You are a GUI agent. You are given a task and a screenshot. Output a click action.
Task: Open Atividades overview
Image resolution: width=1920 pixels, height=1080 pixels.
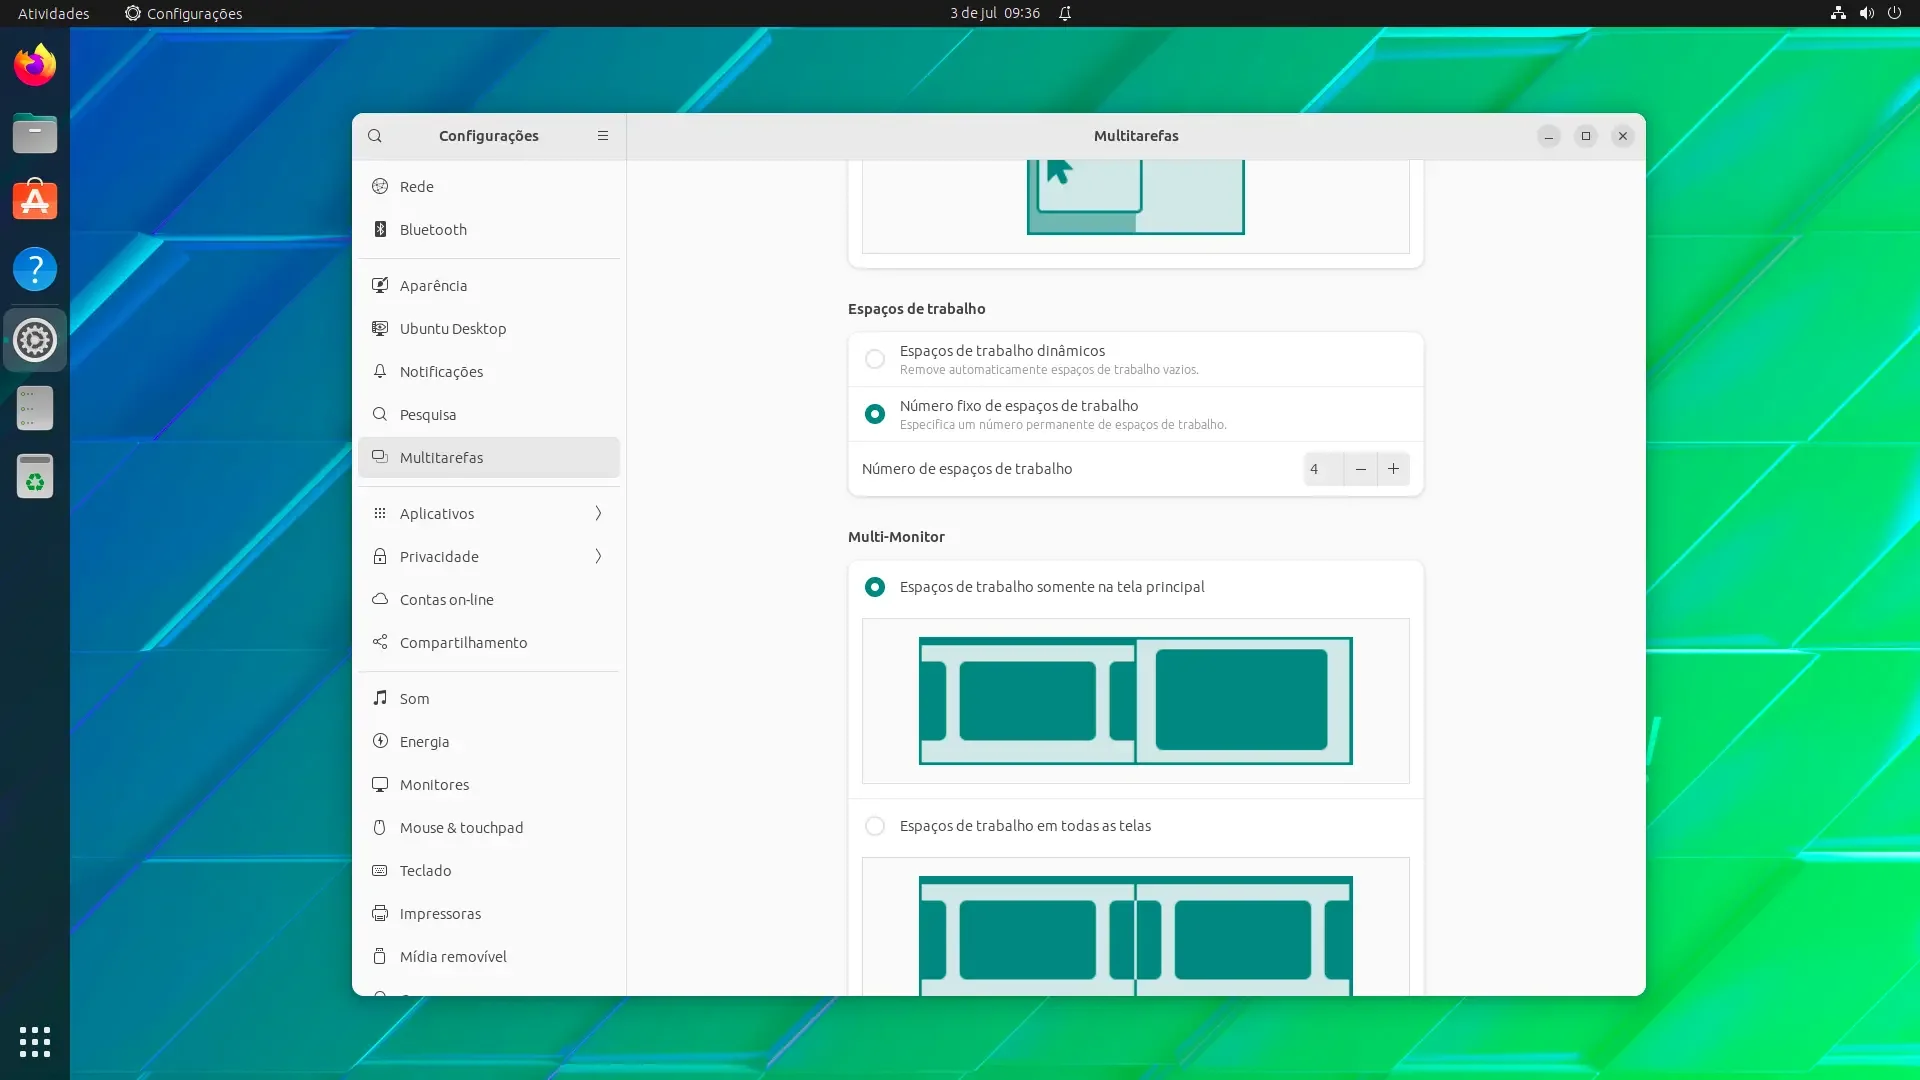pos(54,13)
